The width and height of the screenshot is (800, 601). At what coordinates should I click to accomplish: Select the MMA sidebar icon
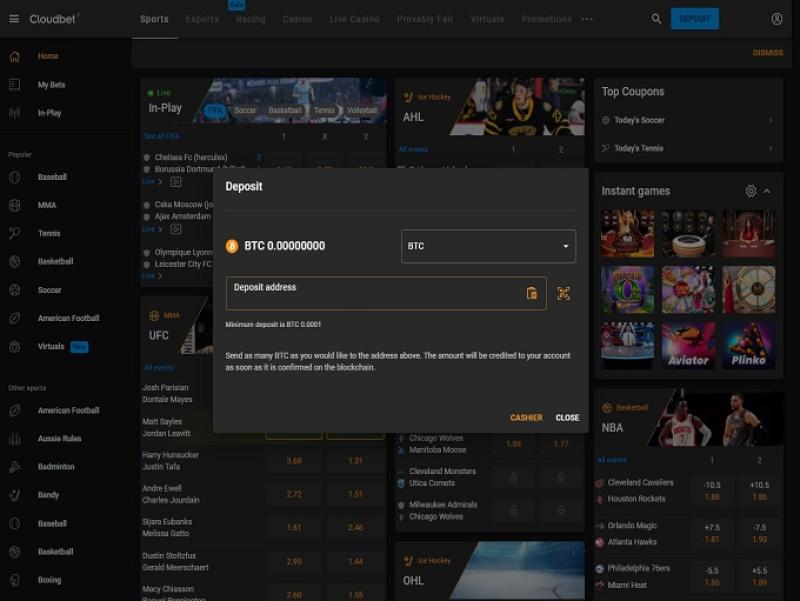[14, 205]
